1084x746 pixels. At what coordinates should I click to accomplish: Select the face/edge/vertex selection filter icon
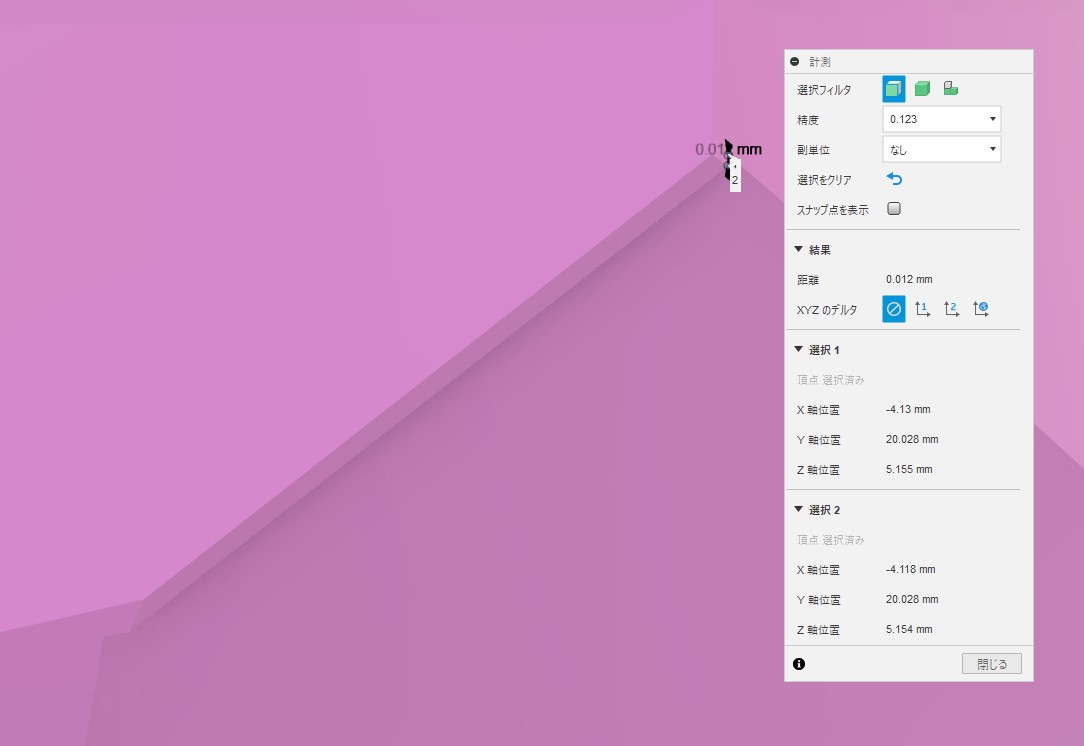(893, 89)
